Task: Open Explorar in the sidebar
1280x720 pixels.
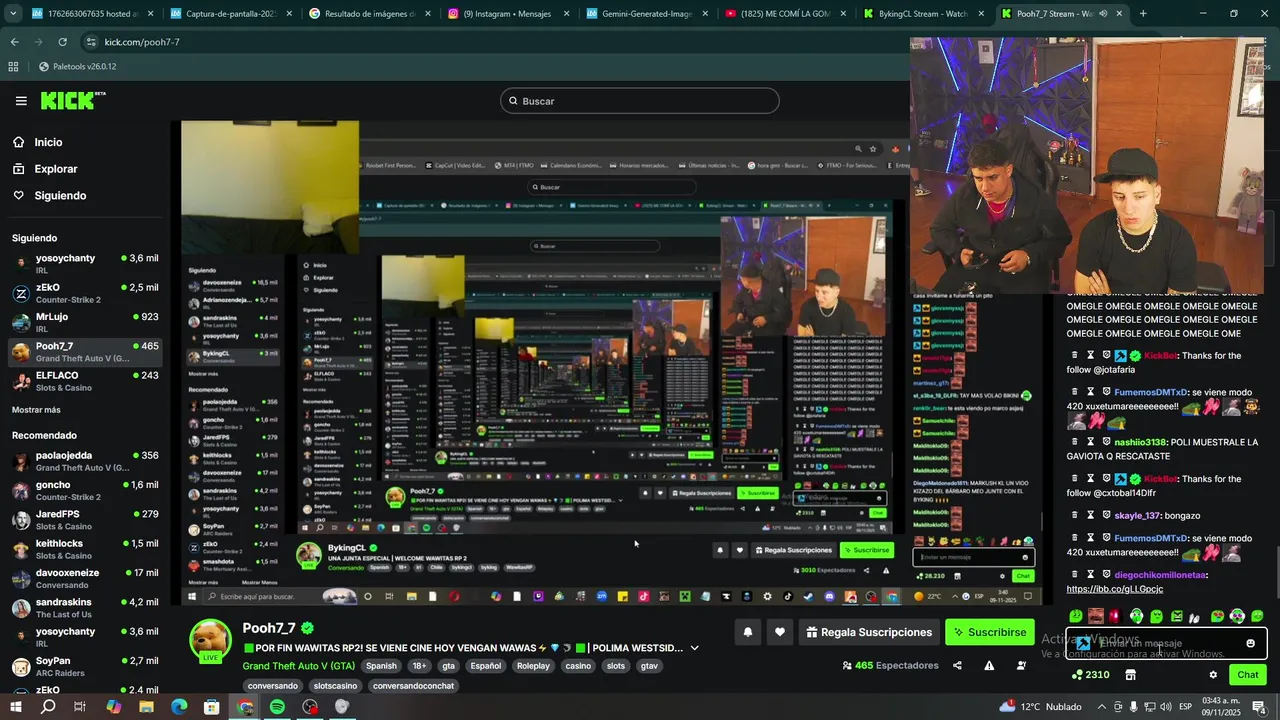Action: pos(55,169)
